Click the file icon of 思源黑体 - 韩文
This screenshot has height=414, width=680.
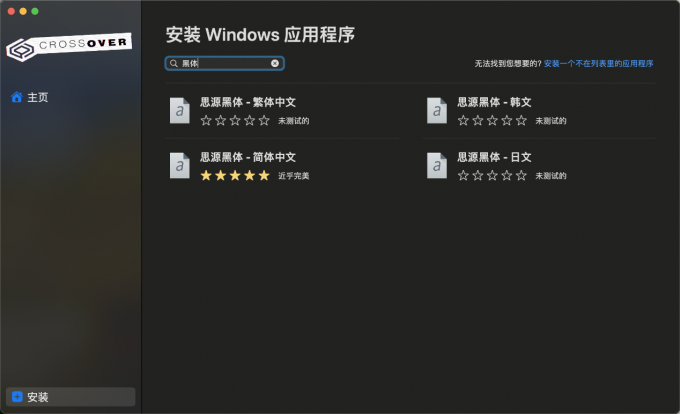tap(437, 111)
